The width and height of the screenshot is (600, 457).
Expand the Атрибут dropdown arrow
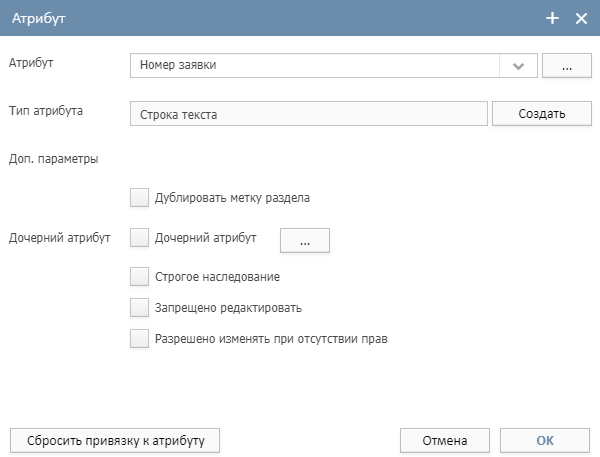pos(518,66)
